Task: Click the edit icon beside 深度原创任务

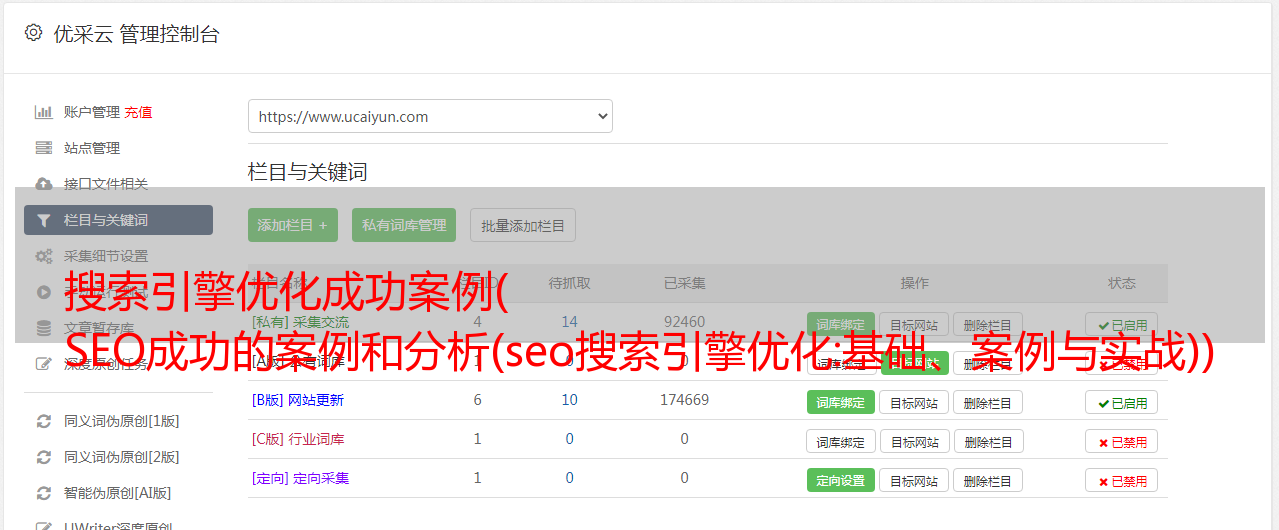Action: [43, 364]
